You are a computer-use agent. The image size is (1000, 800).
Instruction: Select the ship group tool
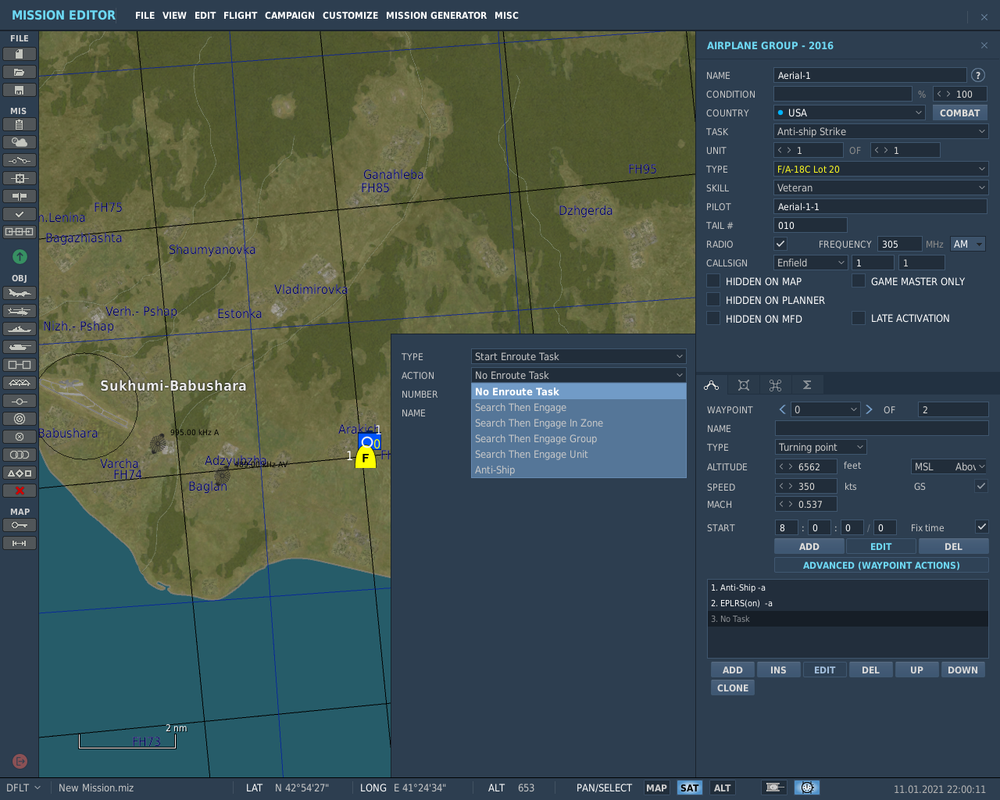click(x=19, y=329)
